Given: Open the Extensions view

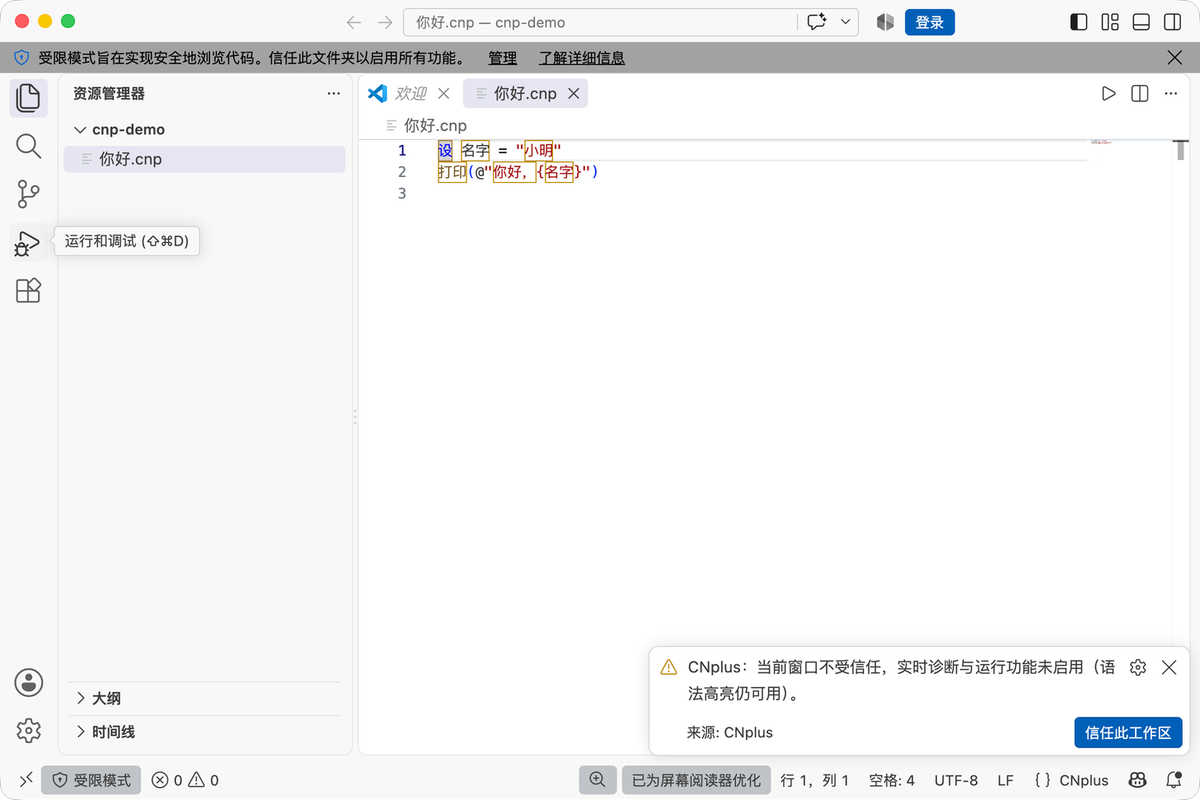Looking at the screenshot, I should 28,290.
